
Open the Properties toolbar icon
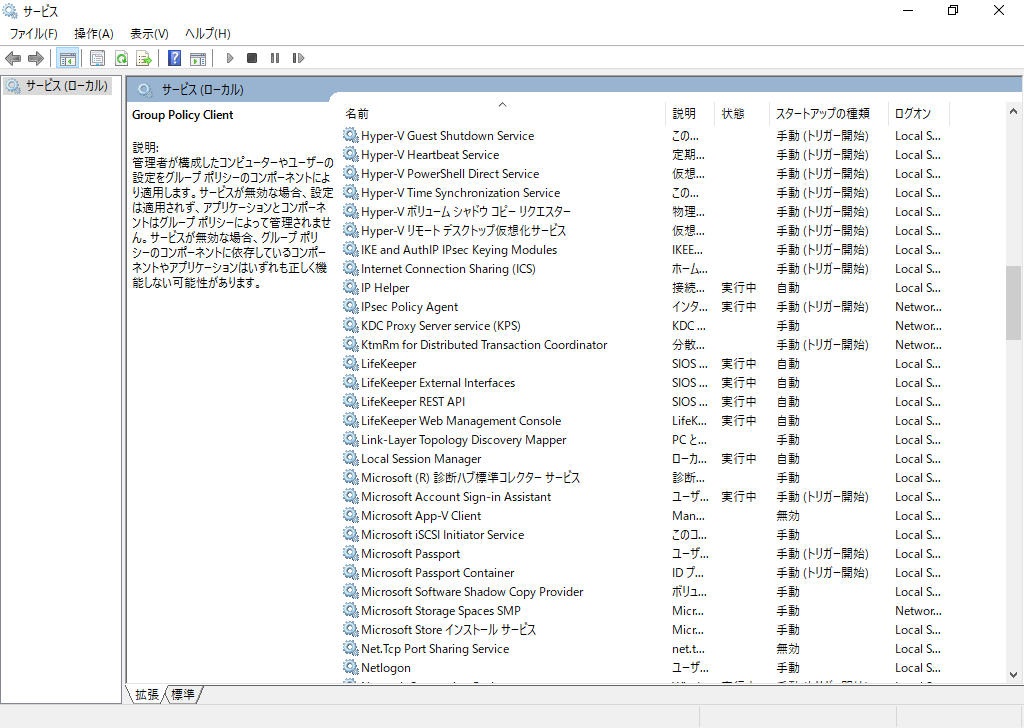[97, 58]
